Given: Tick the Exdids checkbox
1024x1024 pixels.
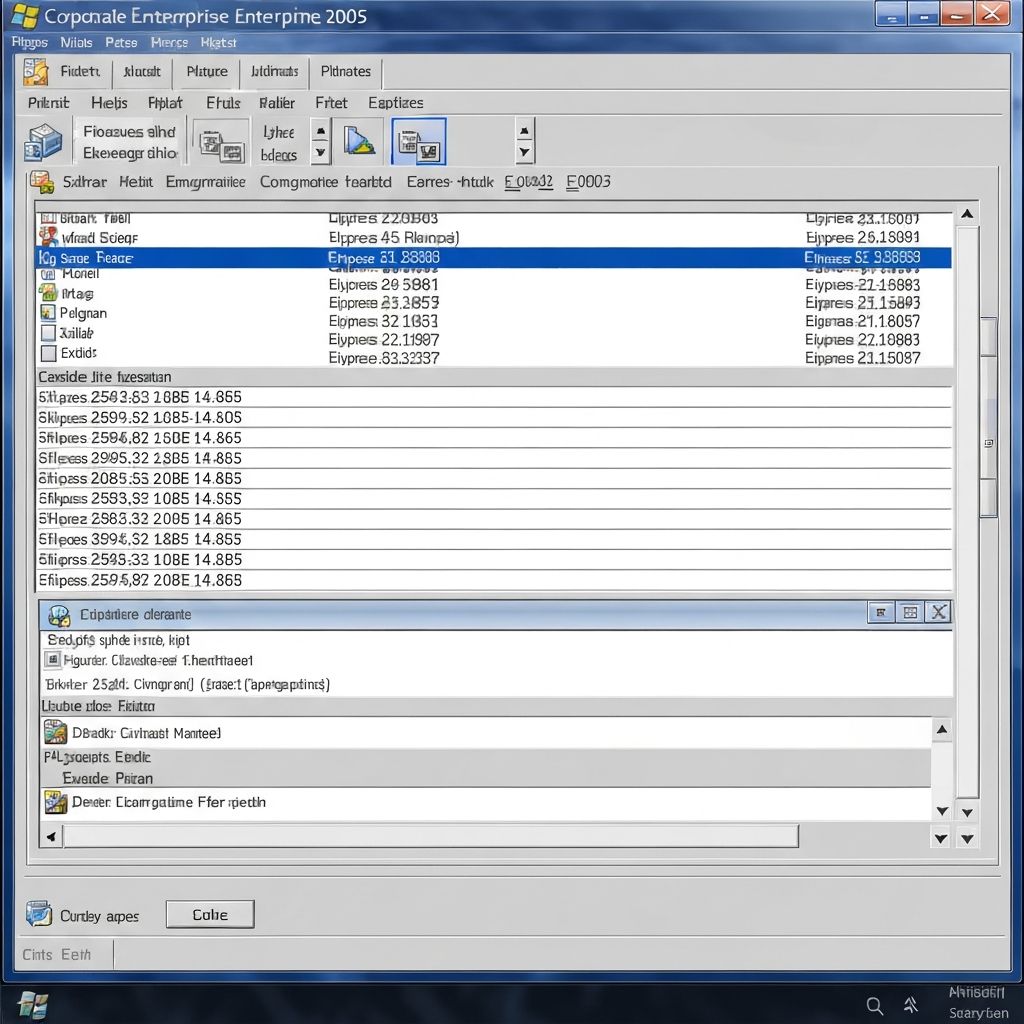Looking at the screenshot, I should pos(48,353).
